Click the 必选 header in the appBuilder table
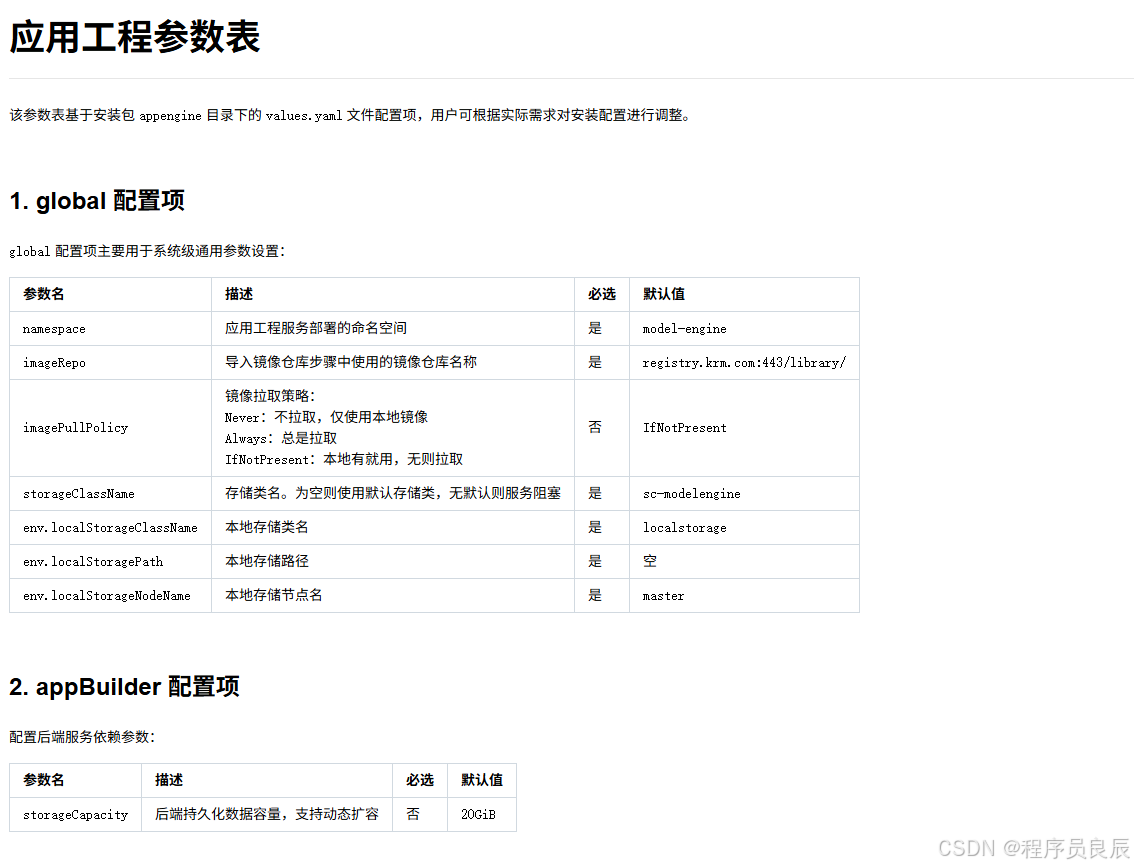 [420, 780]
